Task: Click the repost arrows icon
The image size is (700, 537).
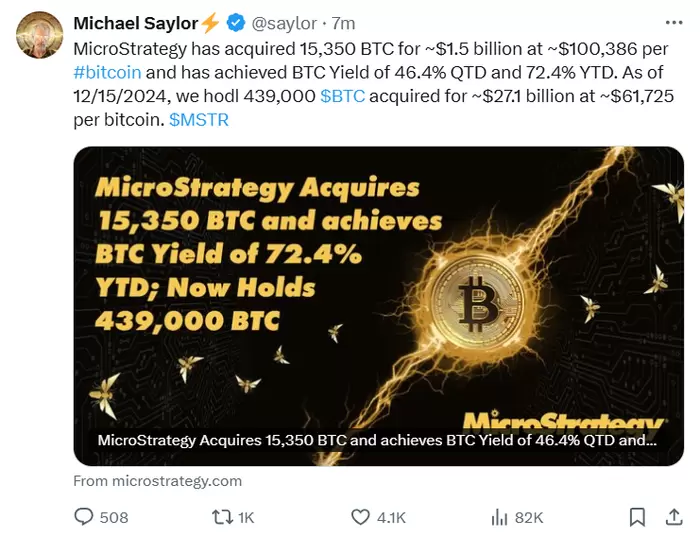Action: click(224, 517)
